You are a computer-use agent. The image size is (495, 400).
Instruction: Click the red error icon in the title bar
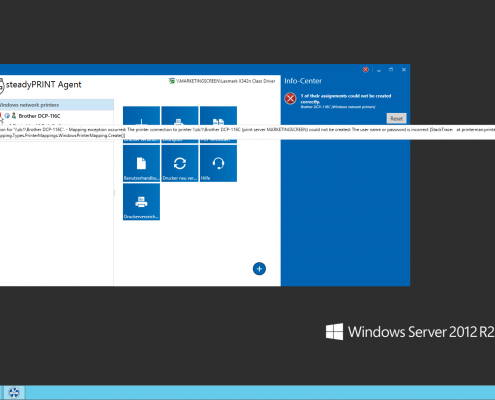pyautogui.click(x=366, y=70)
